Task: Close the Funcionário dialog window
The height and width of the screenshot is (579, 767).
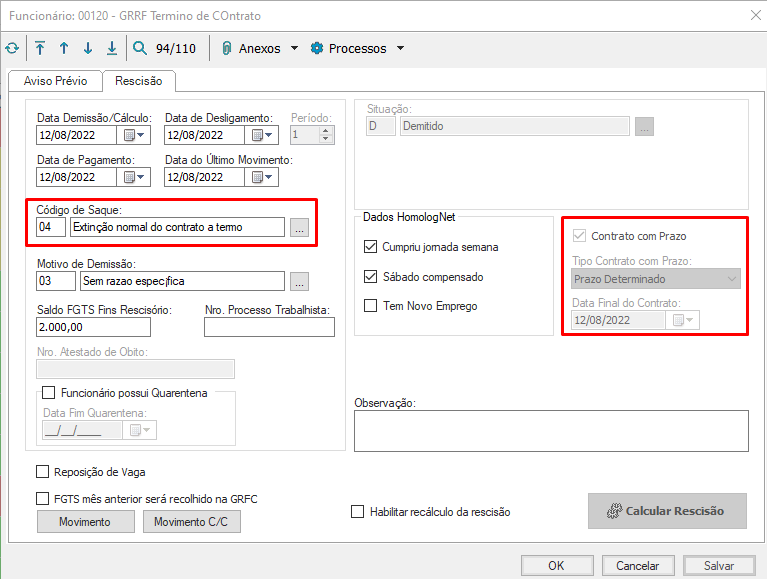Action: tap(756, 15)
